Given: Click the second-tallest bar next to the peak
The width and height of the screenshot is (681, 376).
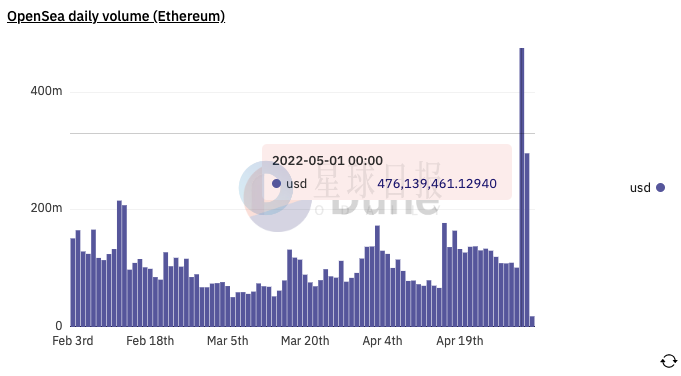Looking at the screenshot, I should point(527,240).
